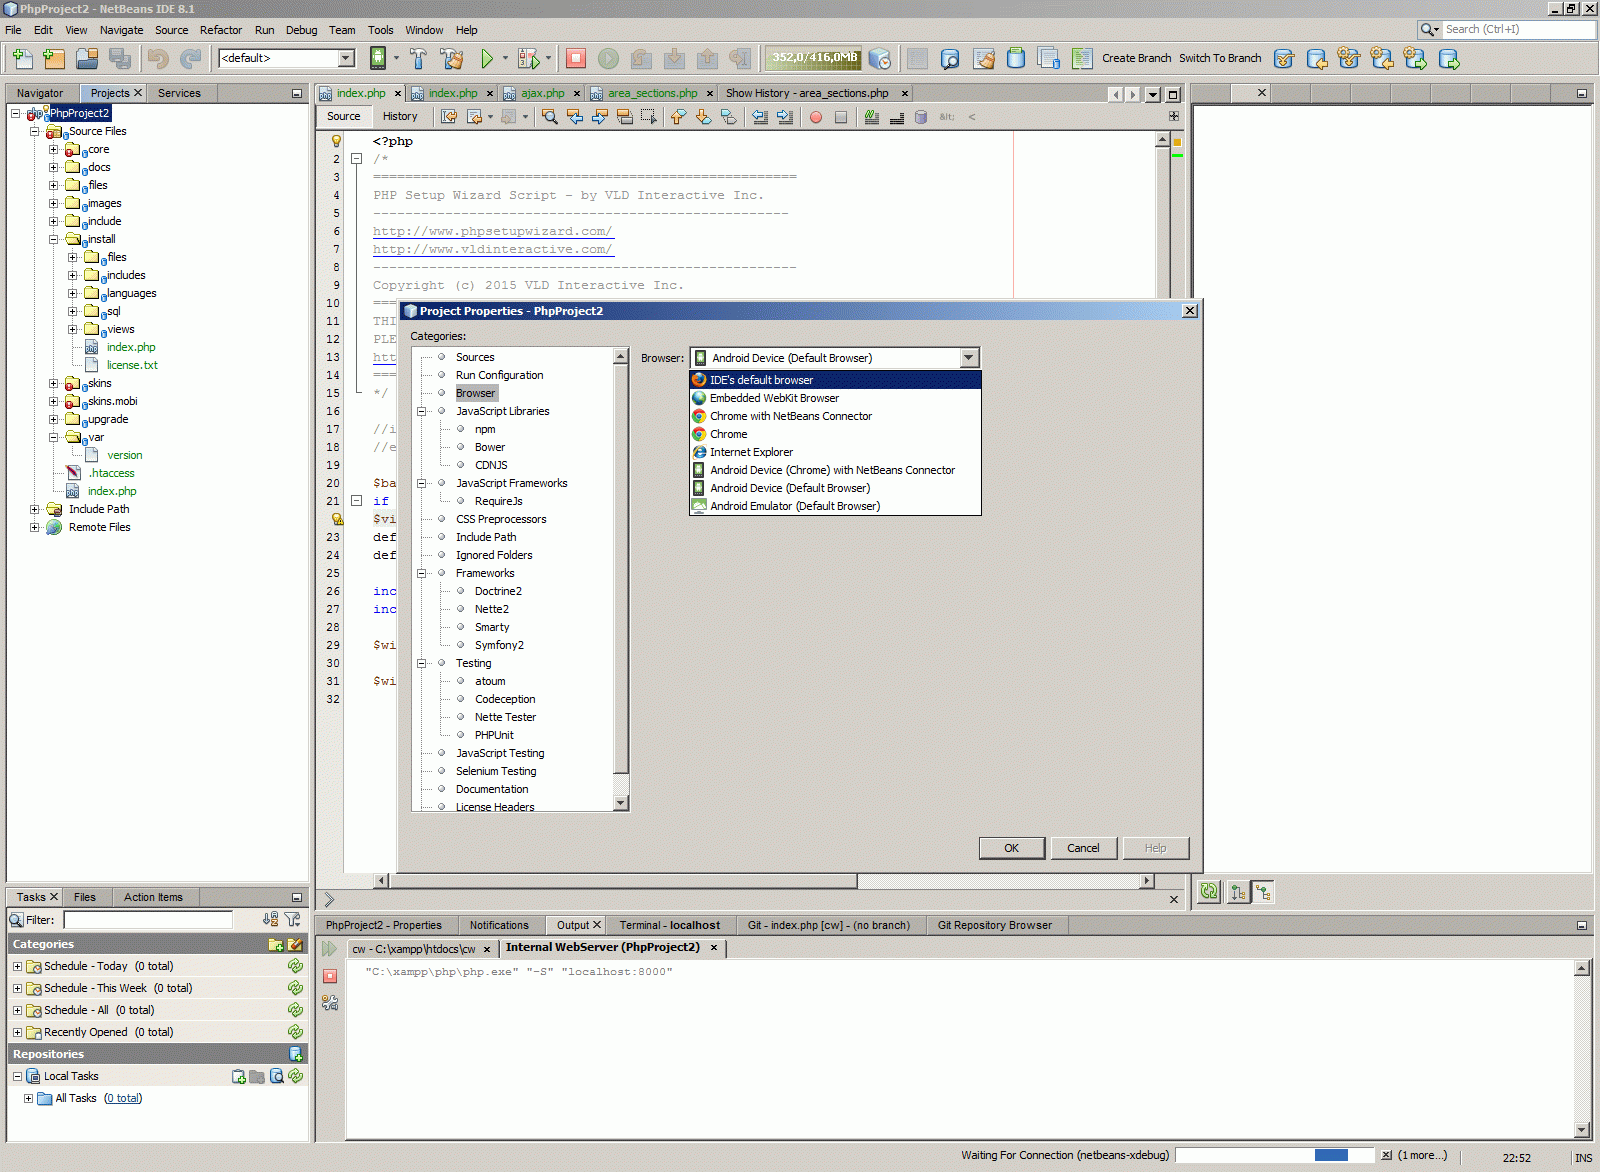Screen dimensions: 1600x1172
Task: Click the memory usage bar to run garbage collection
Action: pyautogui.click(x=814, y=58)
